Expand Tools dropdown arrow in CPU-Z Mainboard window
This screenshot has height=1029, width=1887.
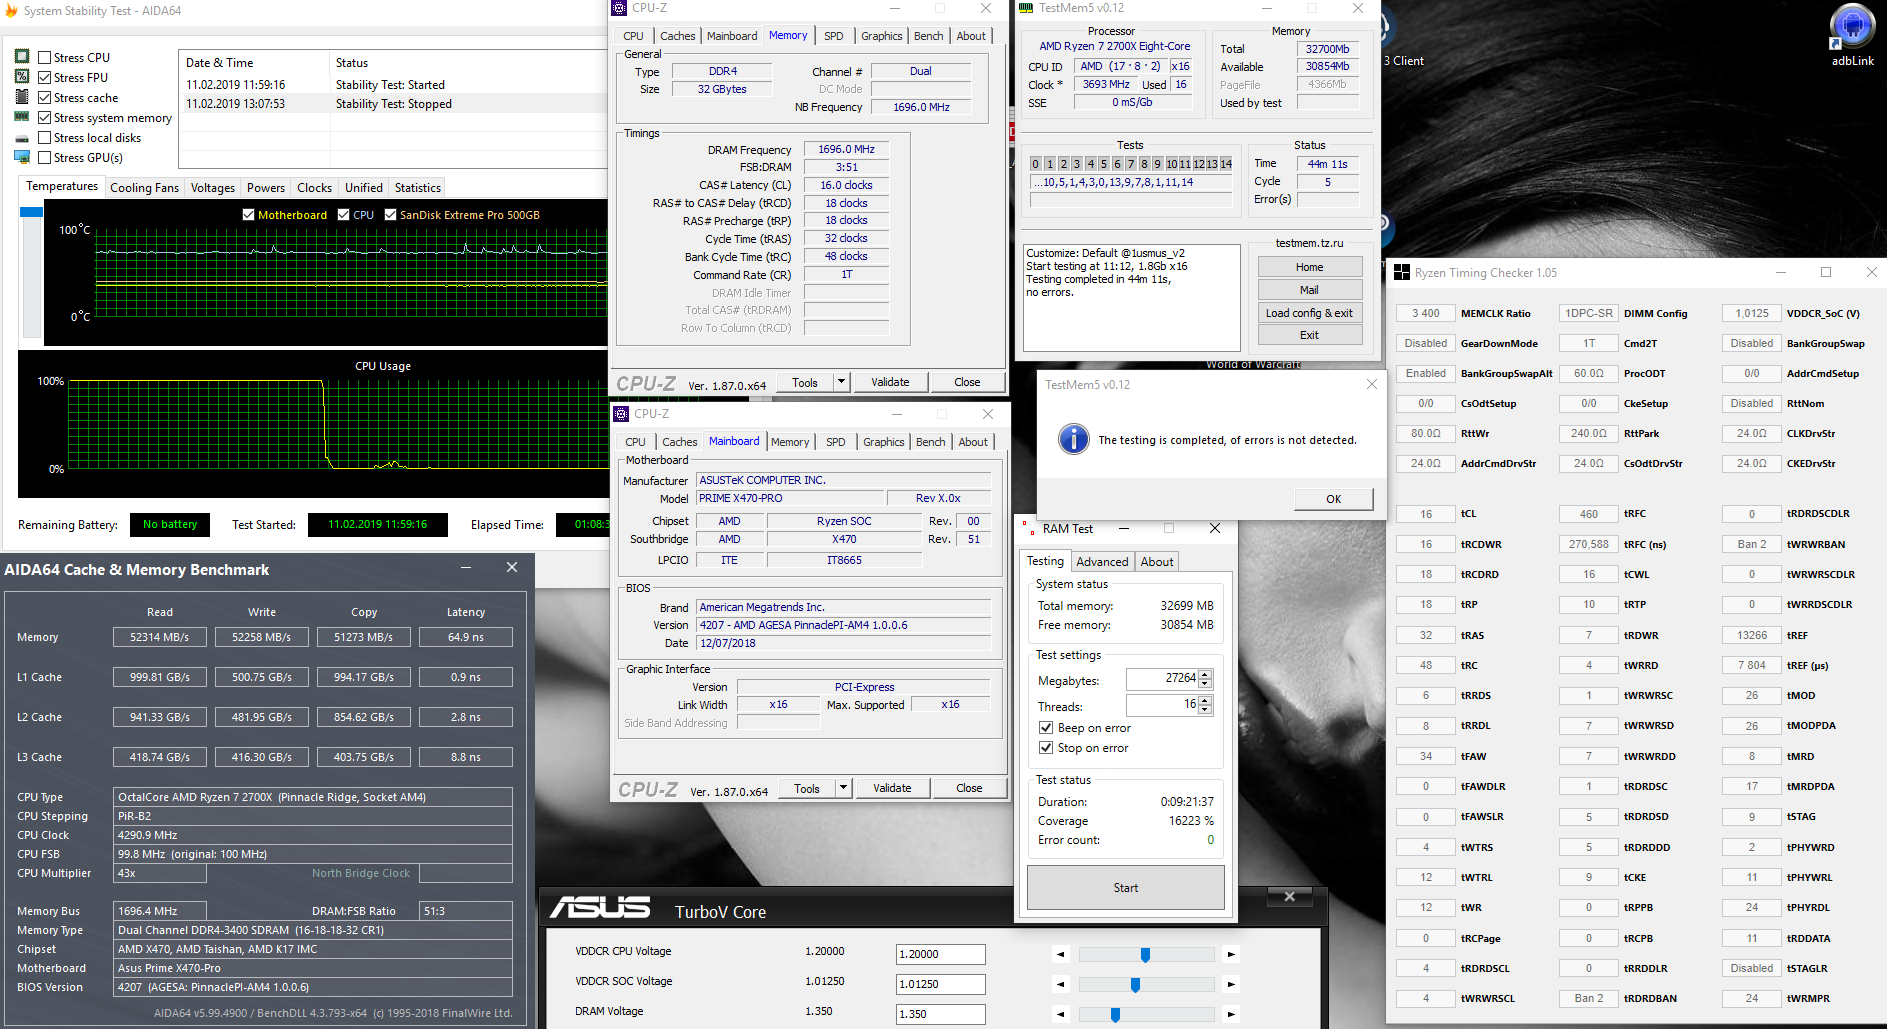[x=843, y=788]
